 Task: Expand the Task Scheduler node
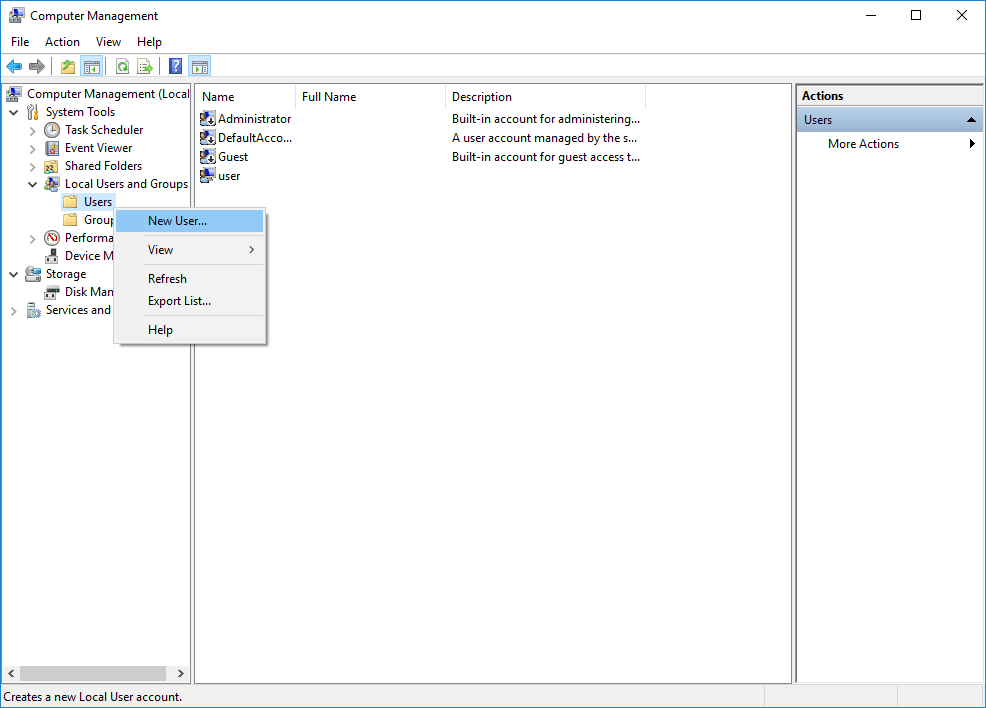[x=33, y=131]
